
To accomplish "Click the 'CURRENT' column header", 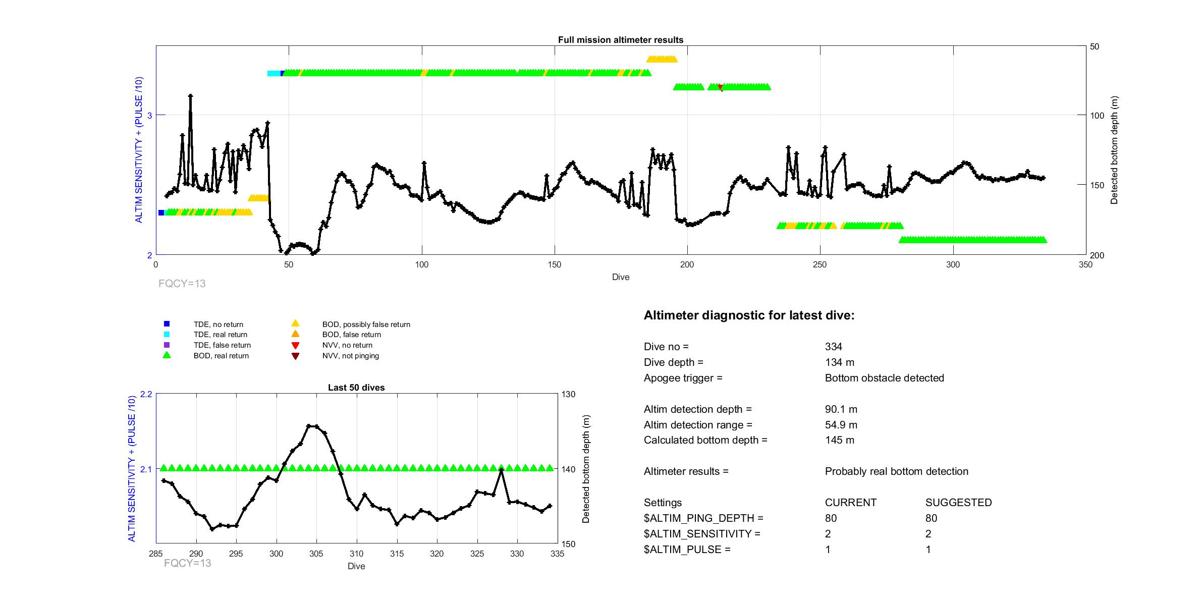I will click(x=851, y=503).
